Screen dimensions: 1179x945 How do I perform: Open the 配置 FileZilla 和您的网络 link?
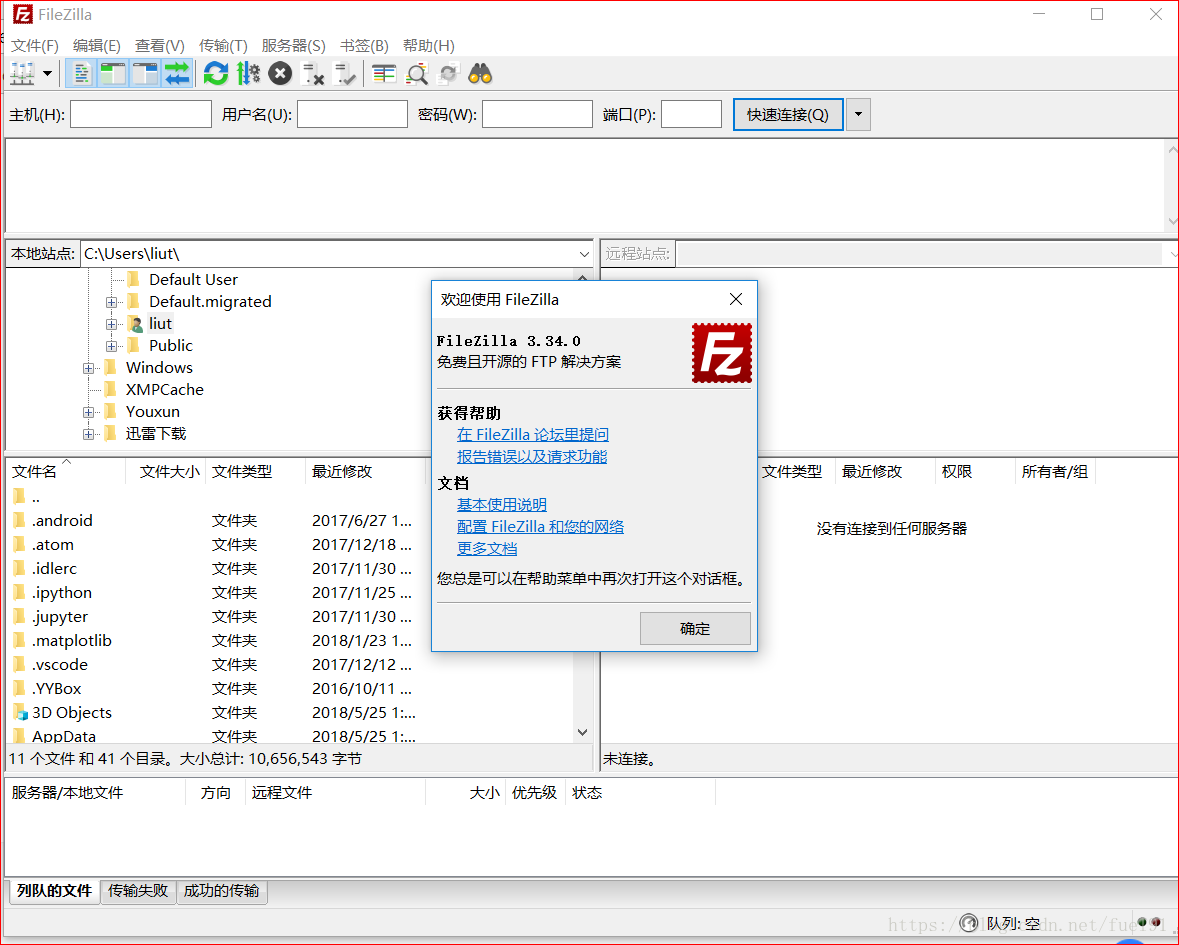click(x=541, y=526)
